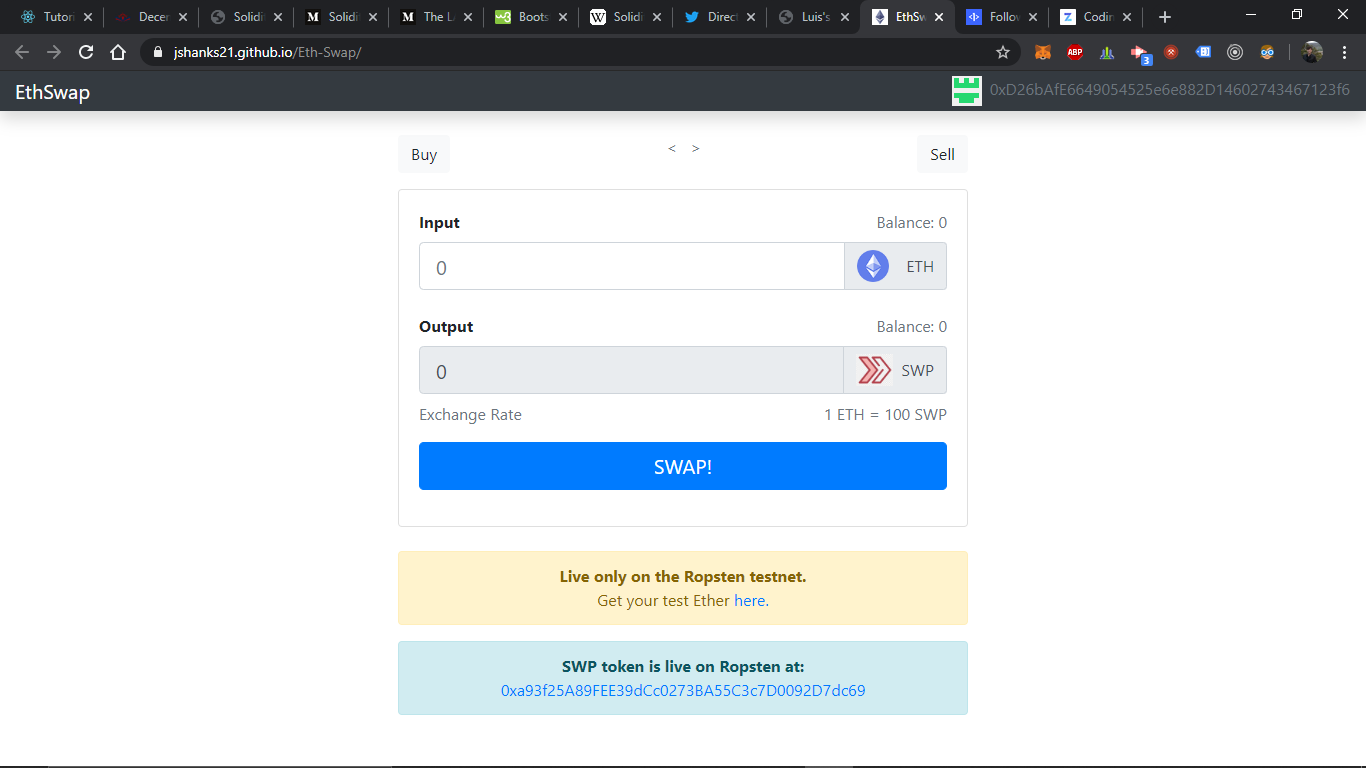The image size is (1366, 768).
Task: Click the Ethereum logo next to ETH
Action: (871, 265)
